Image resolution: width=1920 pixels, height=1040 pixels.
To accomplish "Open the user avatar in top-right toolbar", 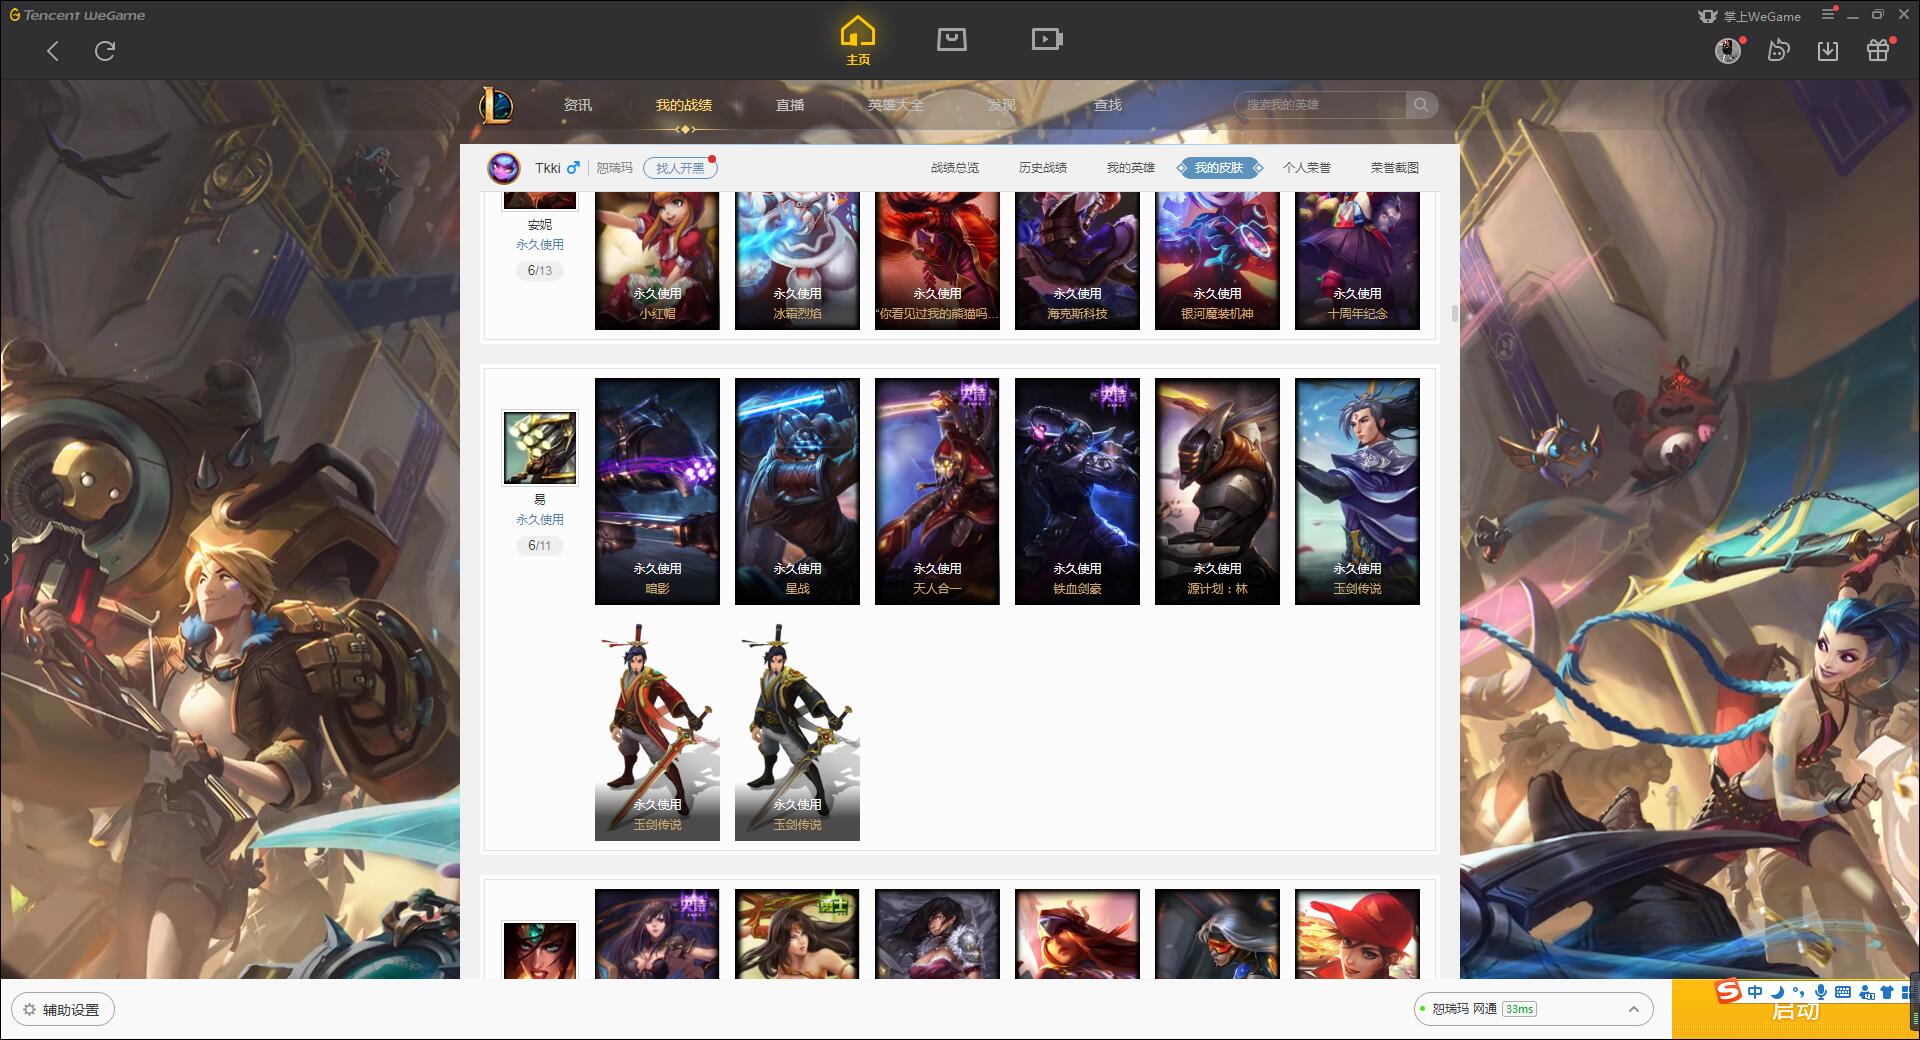I will [x=1728, y=51].
